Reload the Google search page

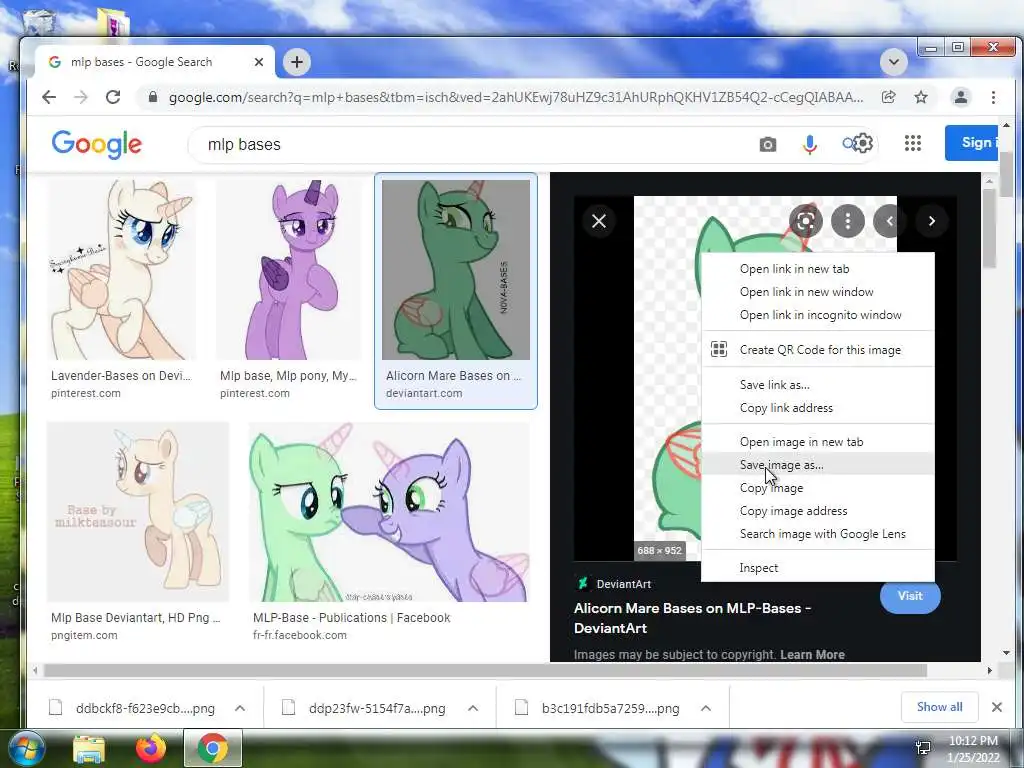click(x=113, y=97)
